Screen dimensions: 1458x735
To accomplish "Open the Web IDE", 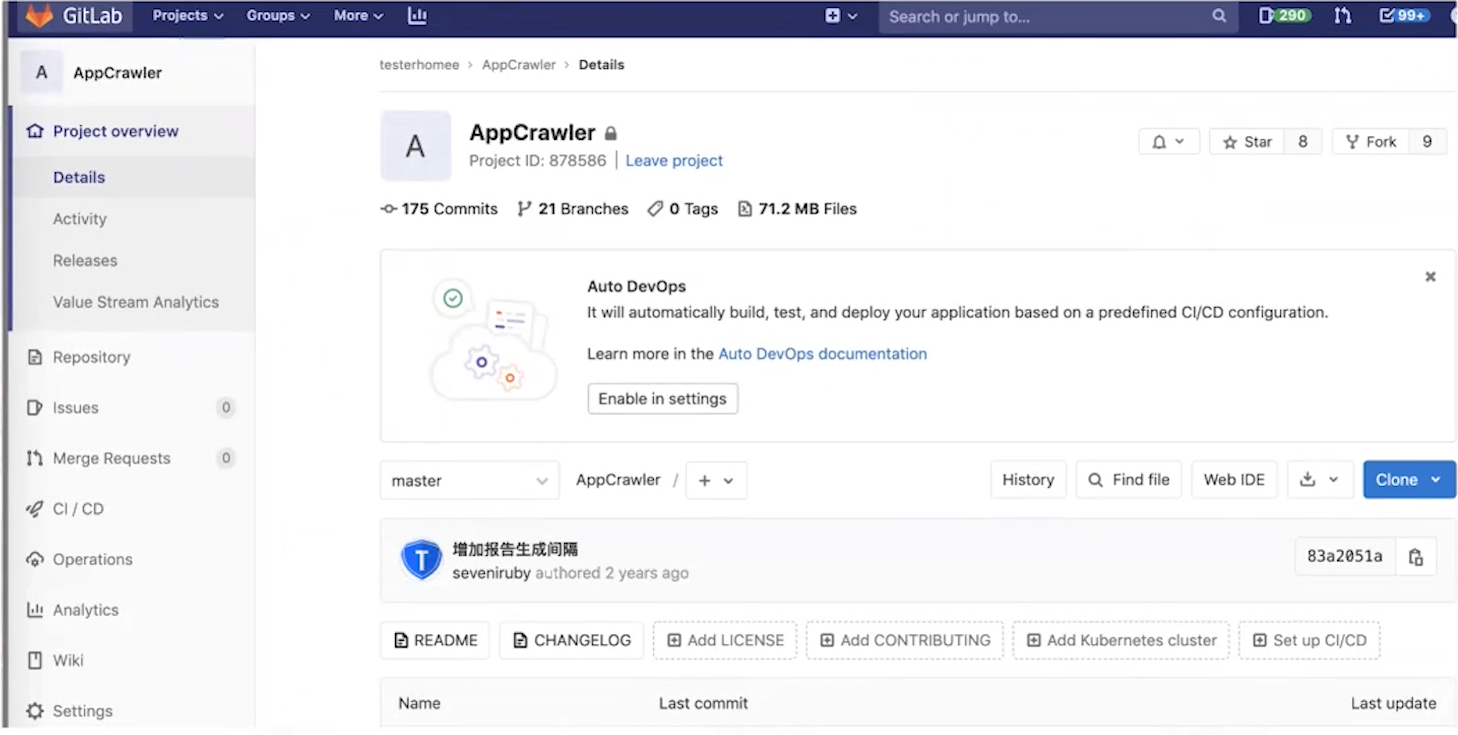I will pyautogui.click(x=1234, y=480).
